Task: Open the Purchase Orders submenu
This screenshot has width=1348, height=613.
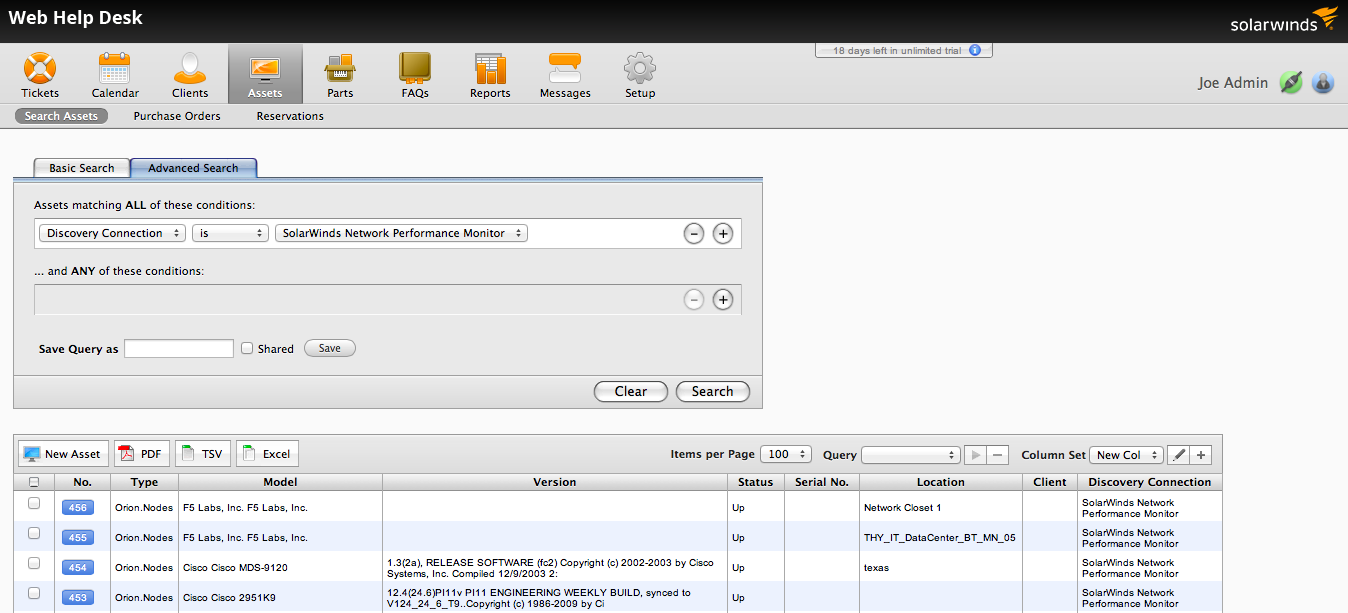Action: 177,116
